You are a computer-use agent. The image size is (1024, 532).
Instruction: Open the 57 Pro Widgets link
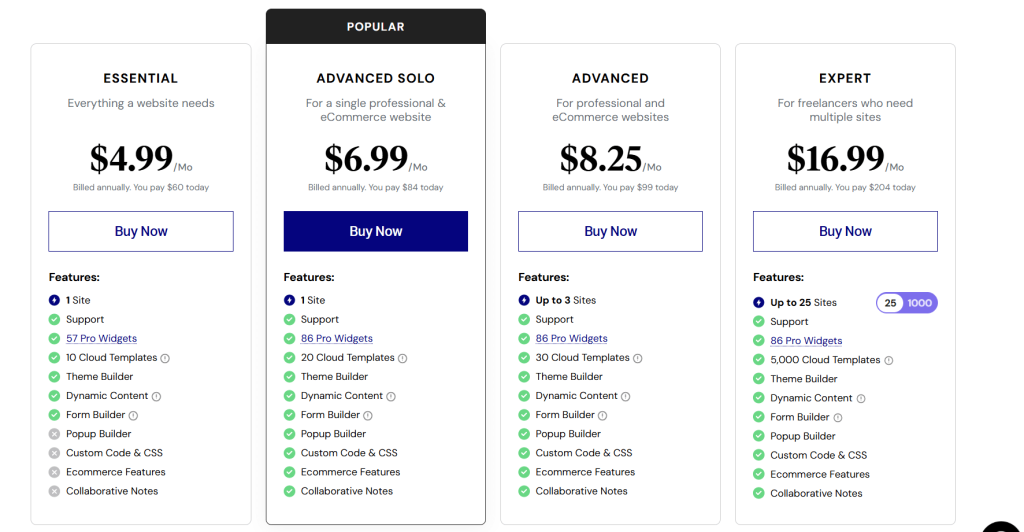tap(102, 339)
